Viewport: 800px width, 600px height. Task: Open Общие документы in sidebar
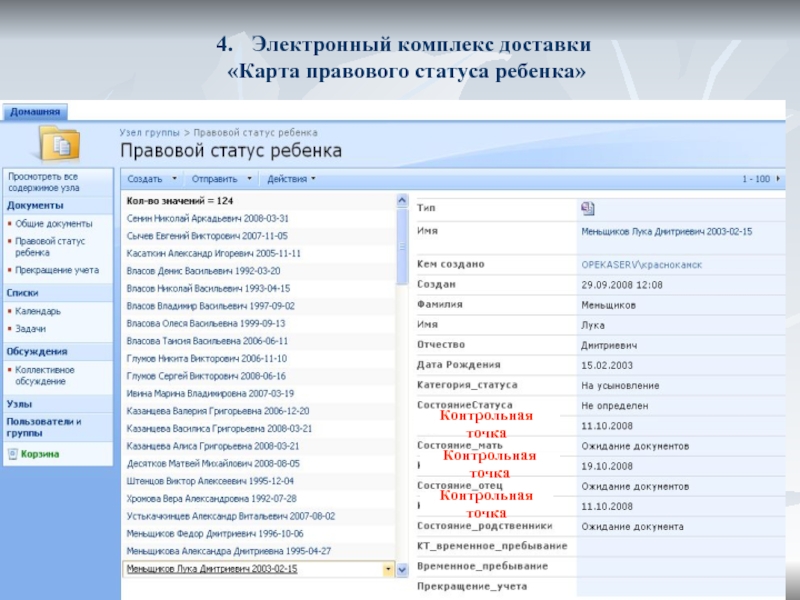click(54, 223)
